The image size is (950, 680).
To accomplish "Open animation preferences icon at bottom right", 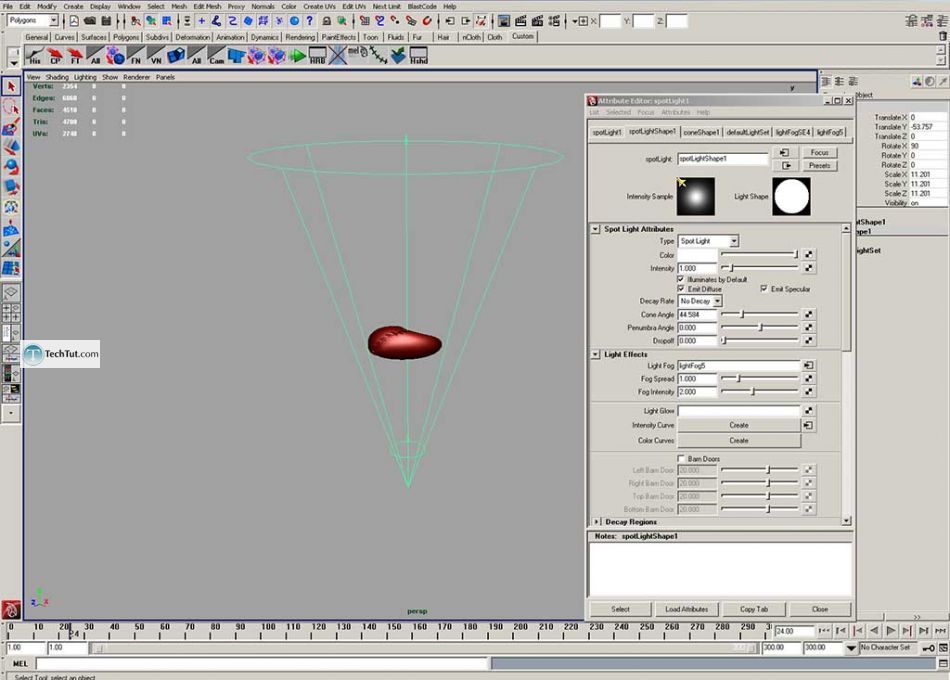I will click(943, 648).
